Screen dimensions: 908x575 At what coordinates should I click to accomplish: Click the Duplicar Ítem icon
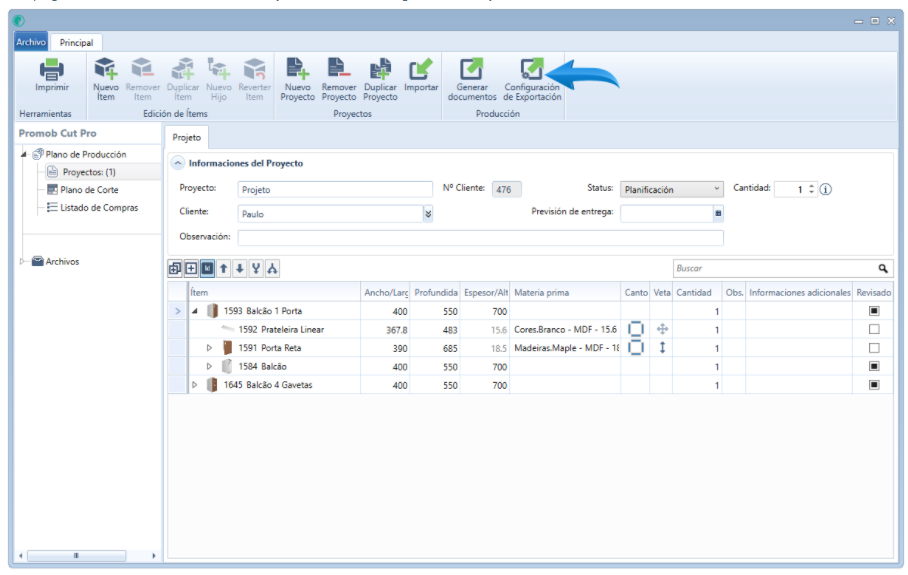[x=182, y=68]
